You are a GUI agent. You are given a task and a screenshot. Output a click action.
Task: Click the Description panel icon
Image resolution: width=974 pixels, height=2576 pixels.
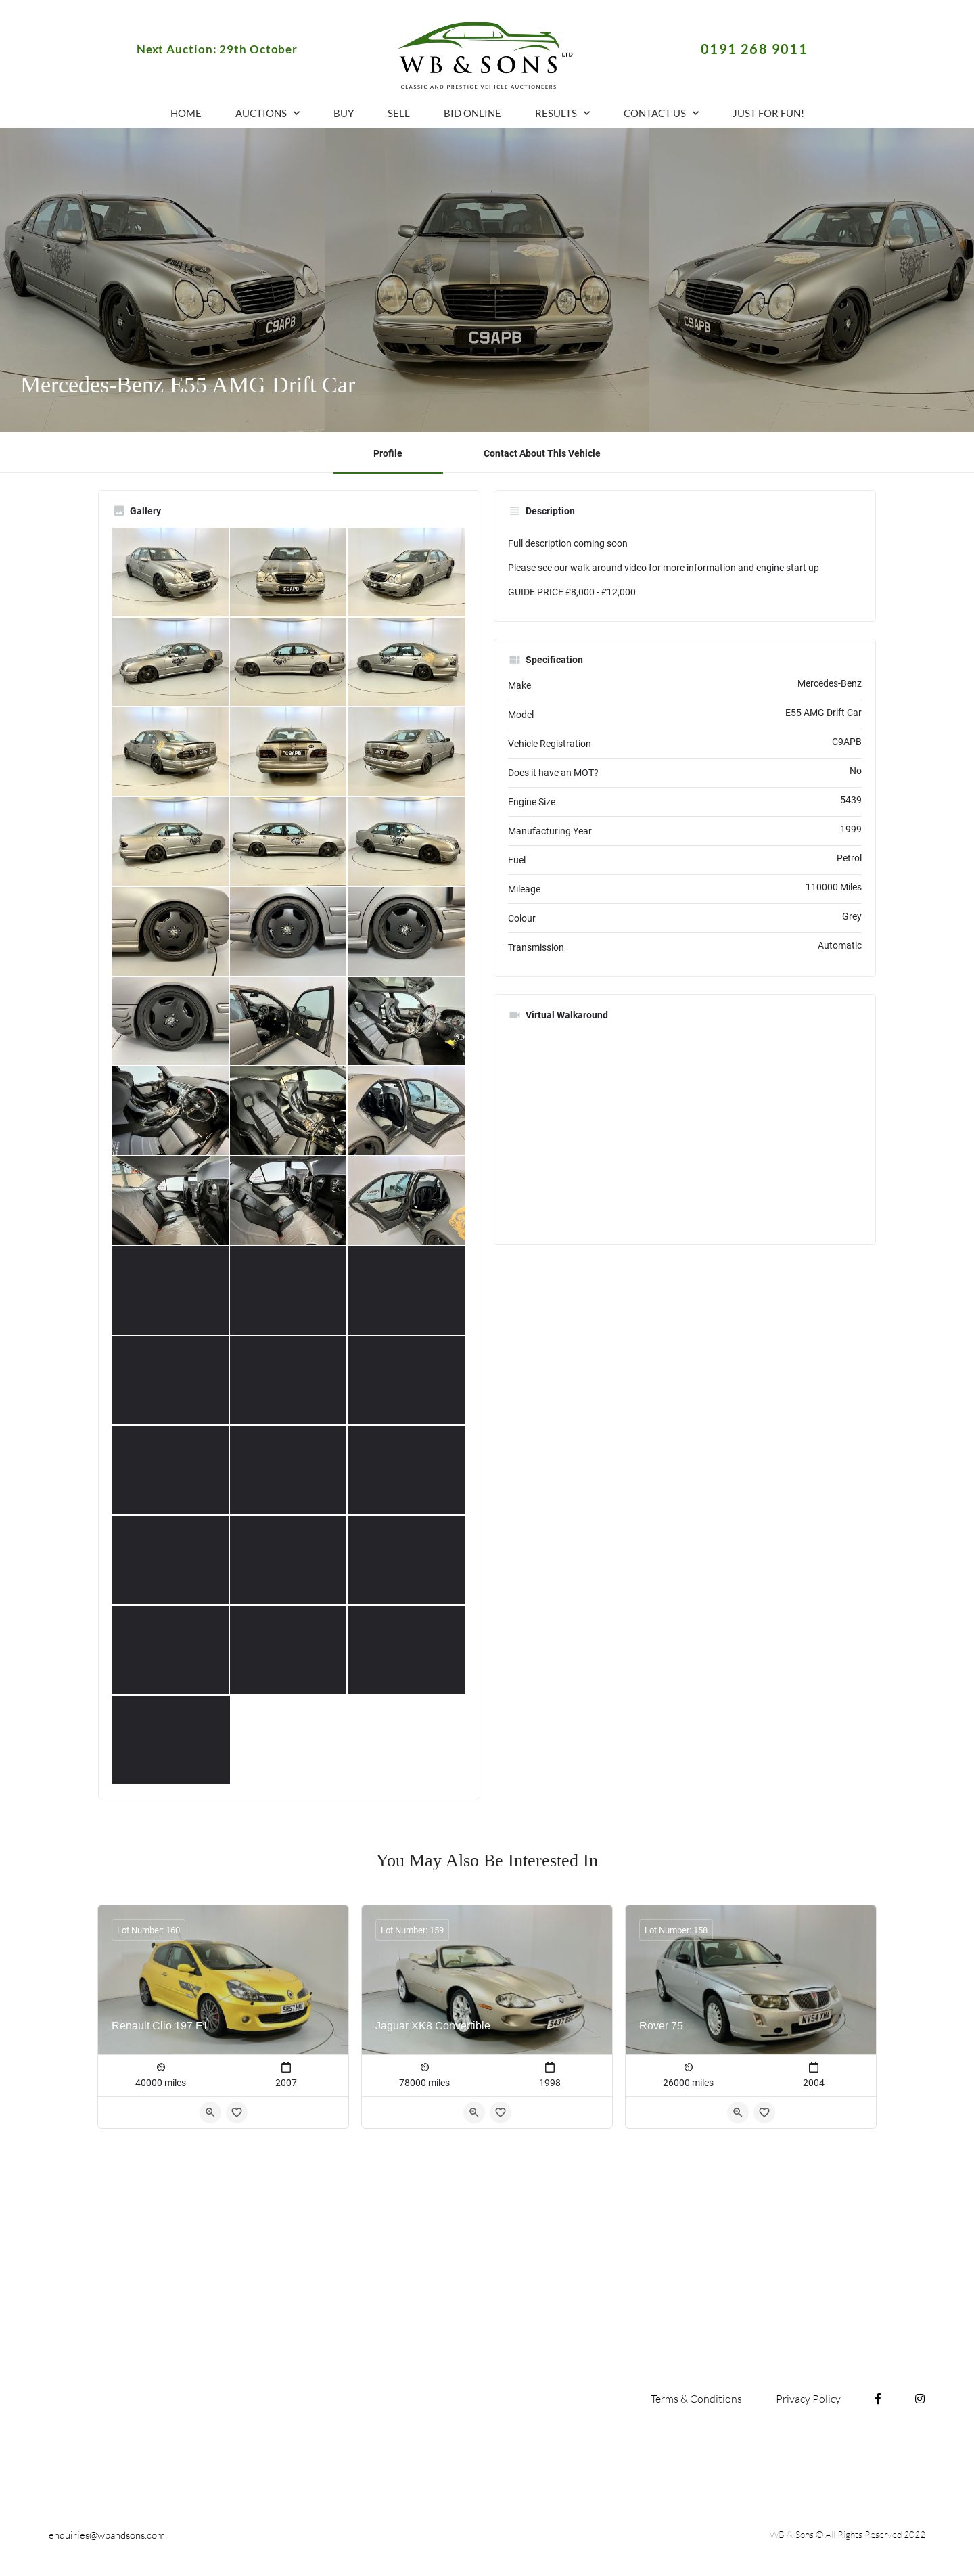(x=515, y=511)
